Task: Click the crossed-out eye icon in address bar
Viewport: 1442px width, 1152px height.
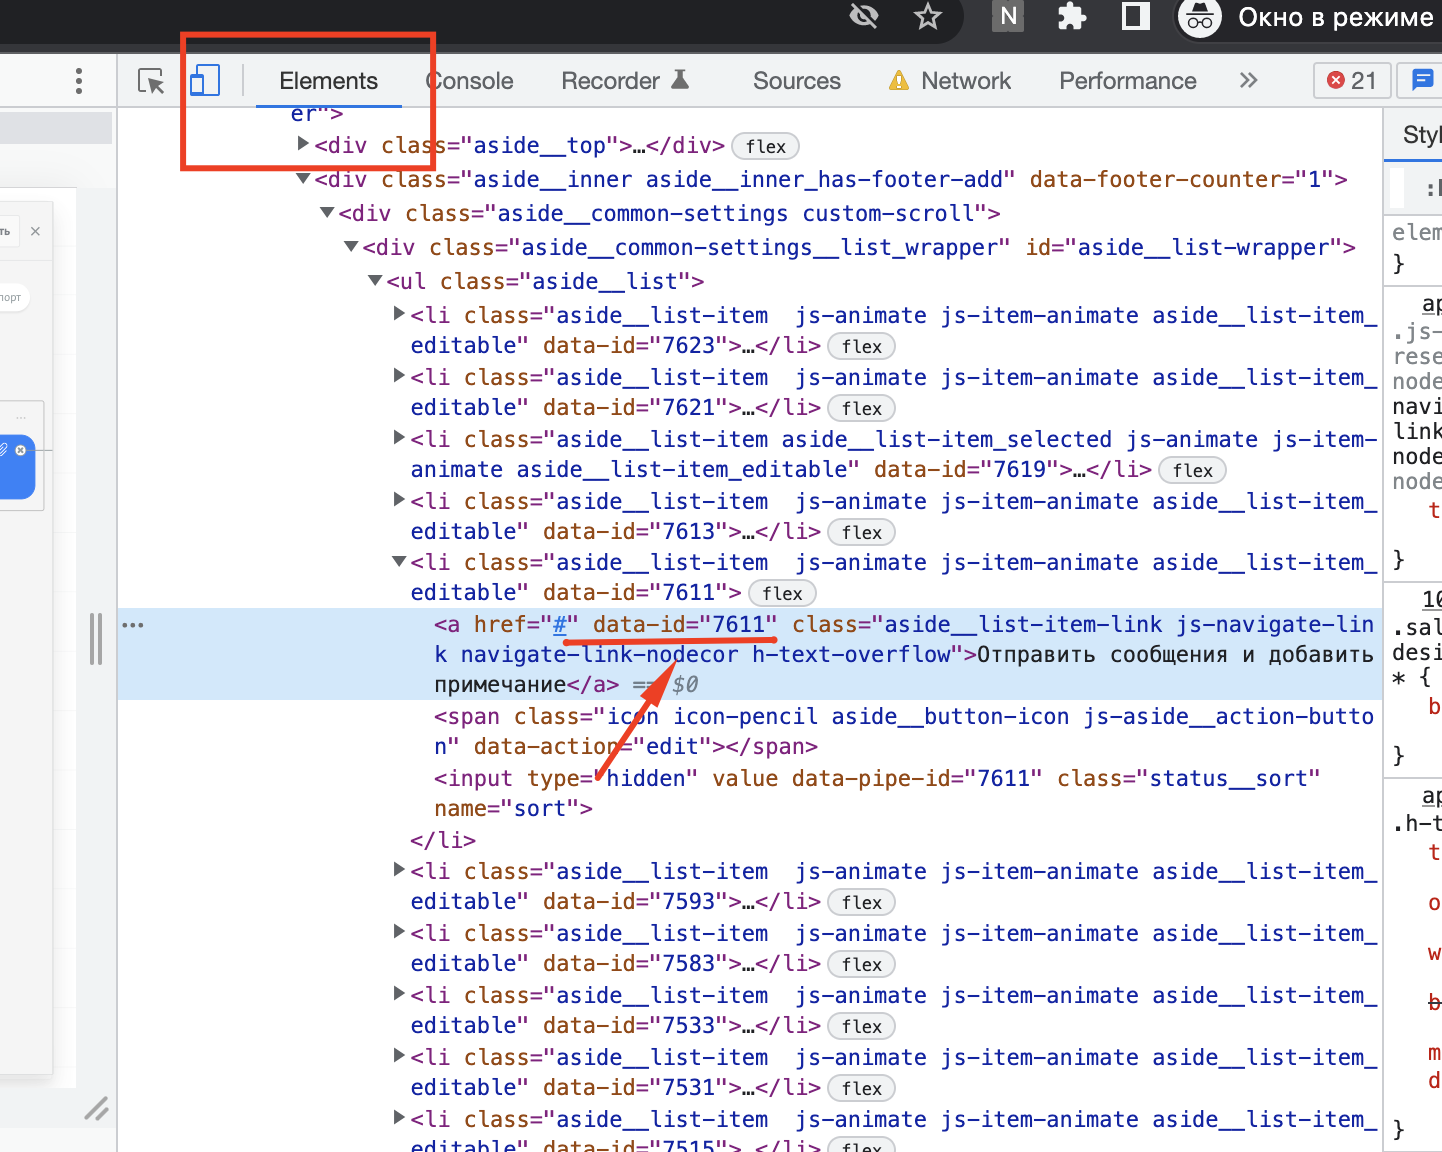Action: [863, 17]
